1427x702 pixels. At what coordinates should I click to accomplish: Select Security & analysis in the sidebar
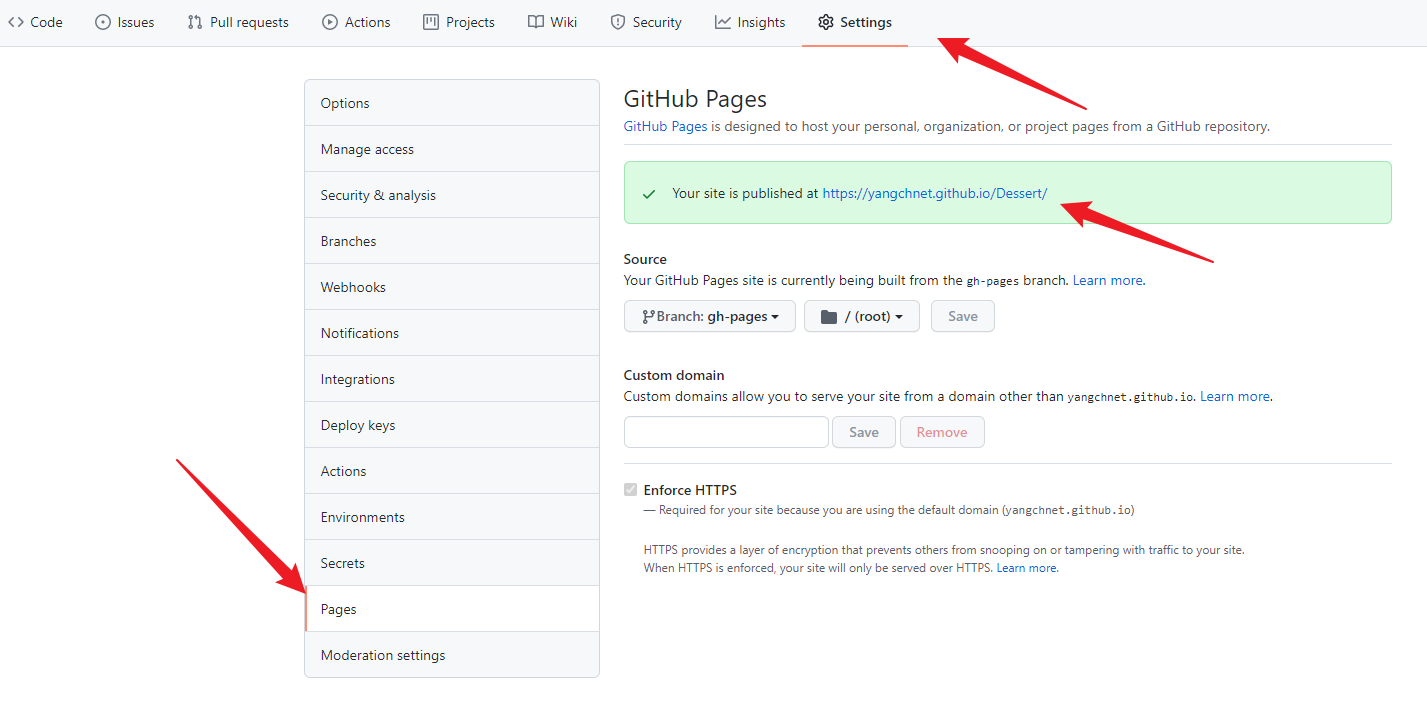click(x=452, y=195)
